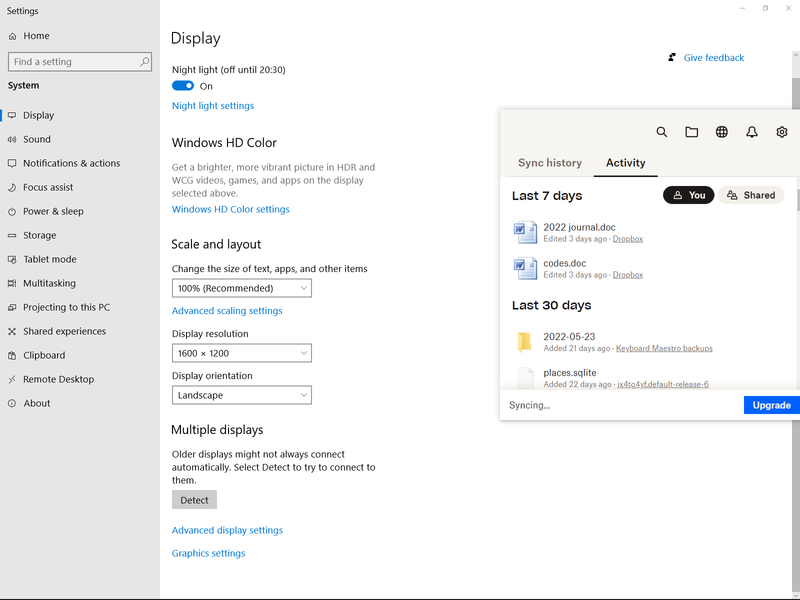Click inside the Find a setting field
Image resolution: width=800 pixels, height=600 pixels.
point(80,62)
